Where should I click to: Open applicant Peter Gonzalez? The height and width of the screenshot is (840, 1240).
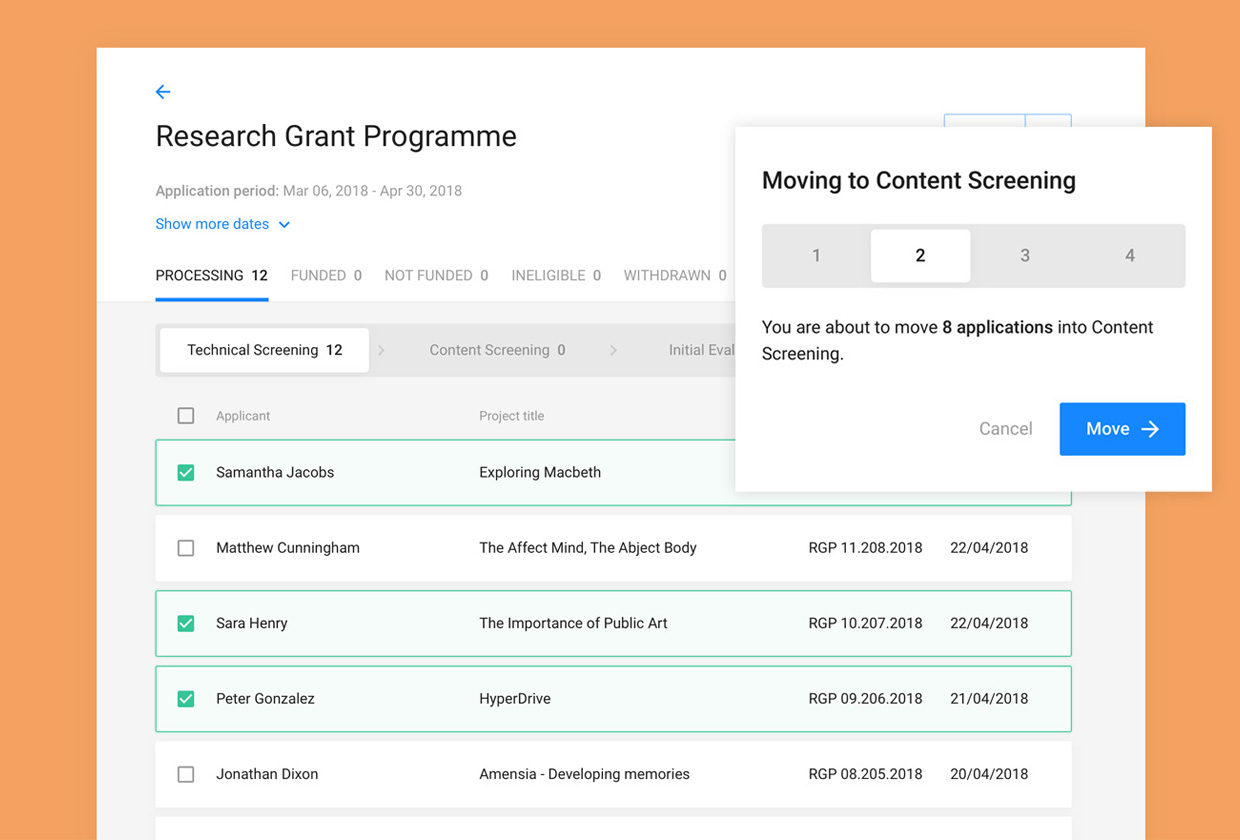click(265, 699)
